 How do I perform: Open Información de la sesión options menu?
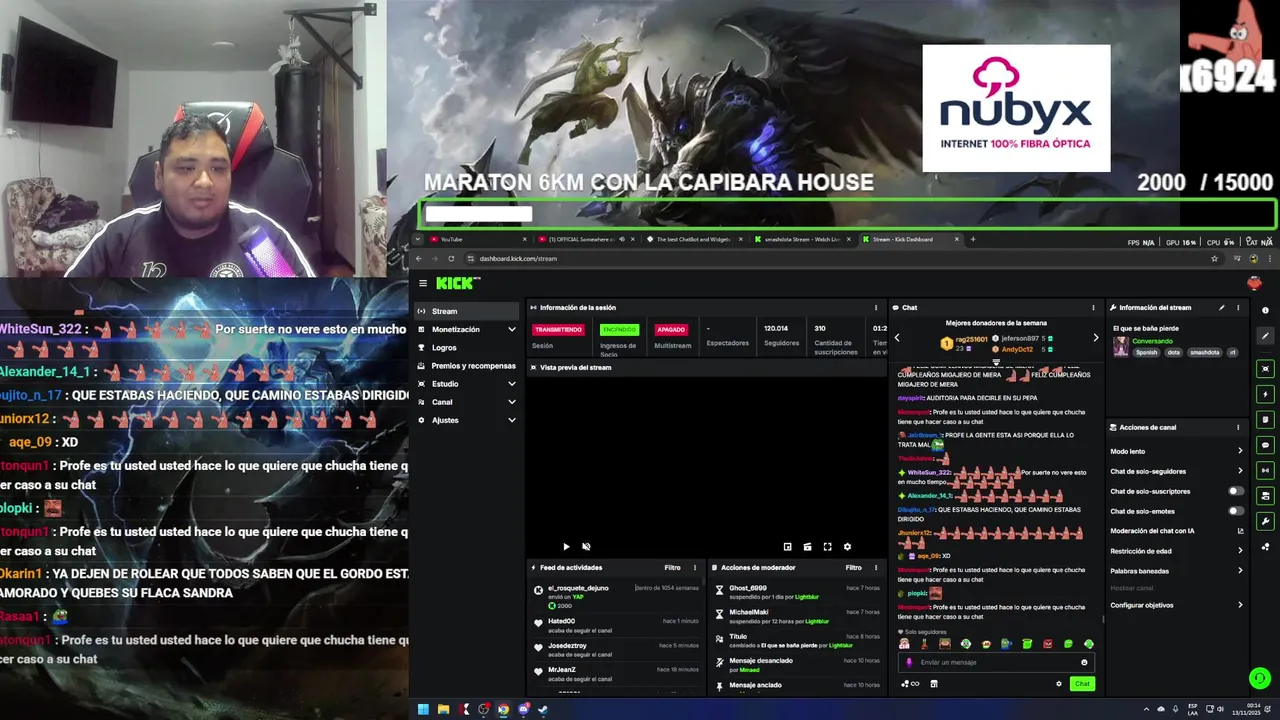coord(876,308)
